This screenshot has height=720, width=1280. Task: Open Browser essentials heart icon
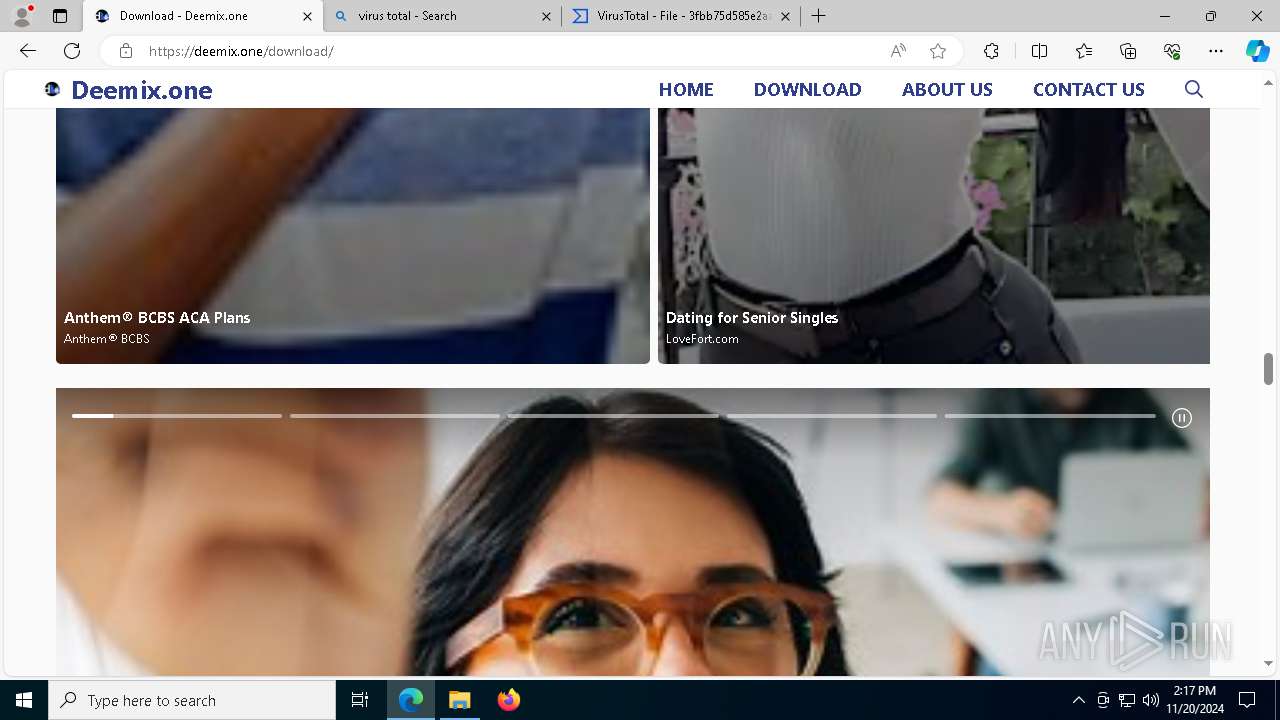(x=1172, y=51)
